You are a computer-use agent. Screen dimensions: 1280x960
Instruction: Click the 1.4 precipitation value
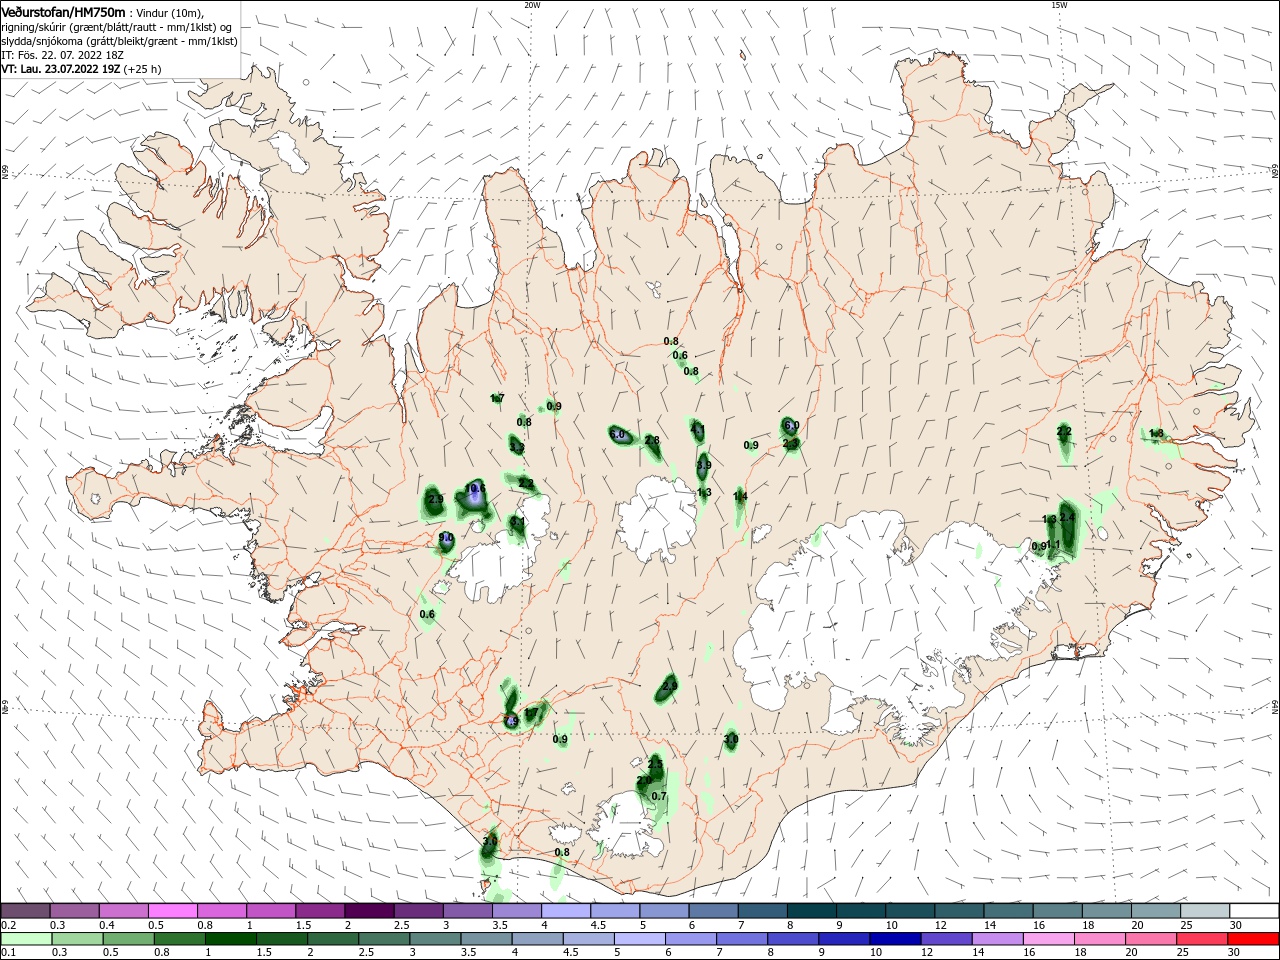point(740,496)
